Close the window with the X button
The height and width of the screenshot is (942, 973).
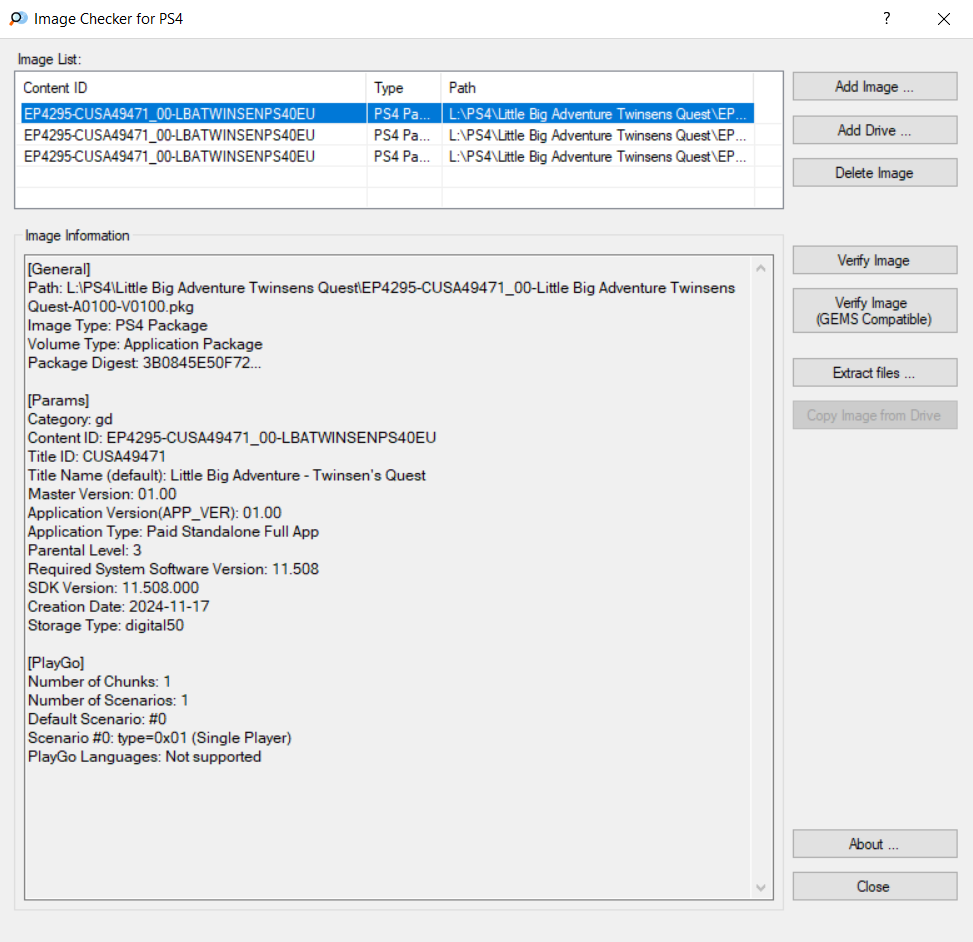(944, 19)
